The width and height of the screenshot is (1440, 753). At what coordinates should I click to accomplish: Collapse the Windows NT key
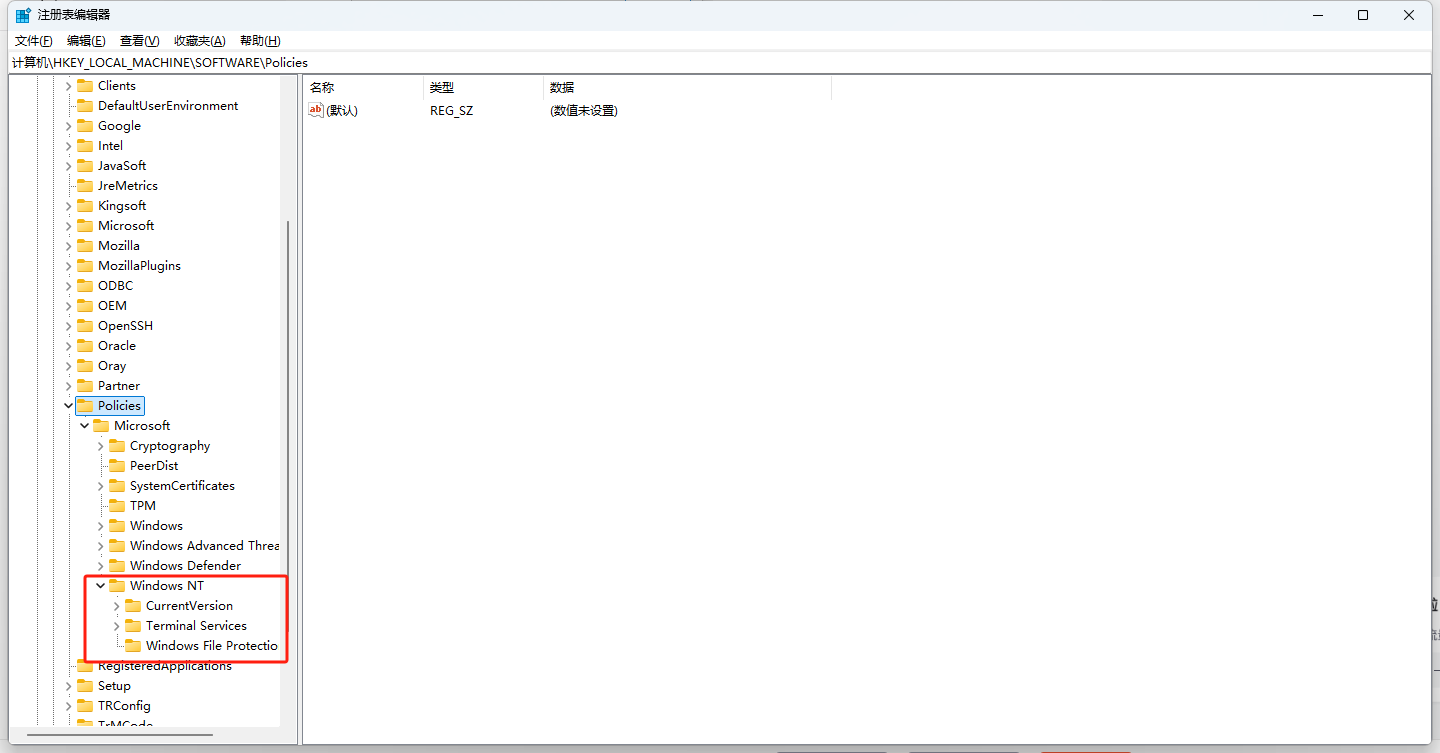click(100, 586)
